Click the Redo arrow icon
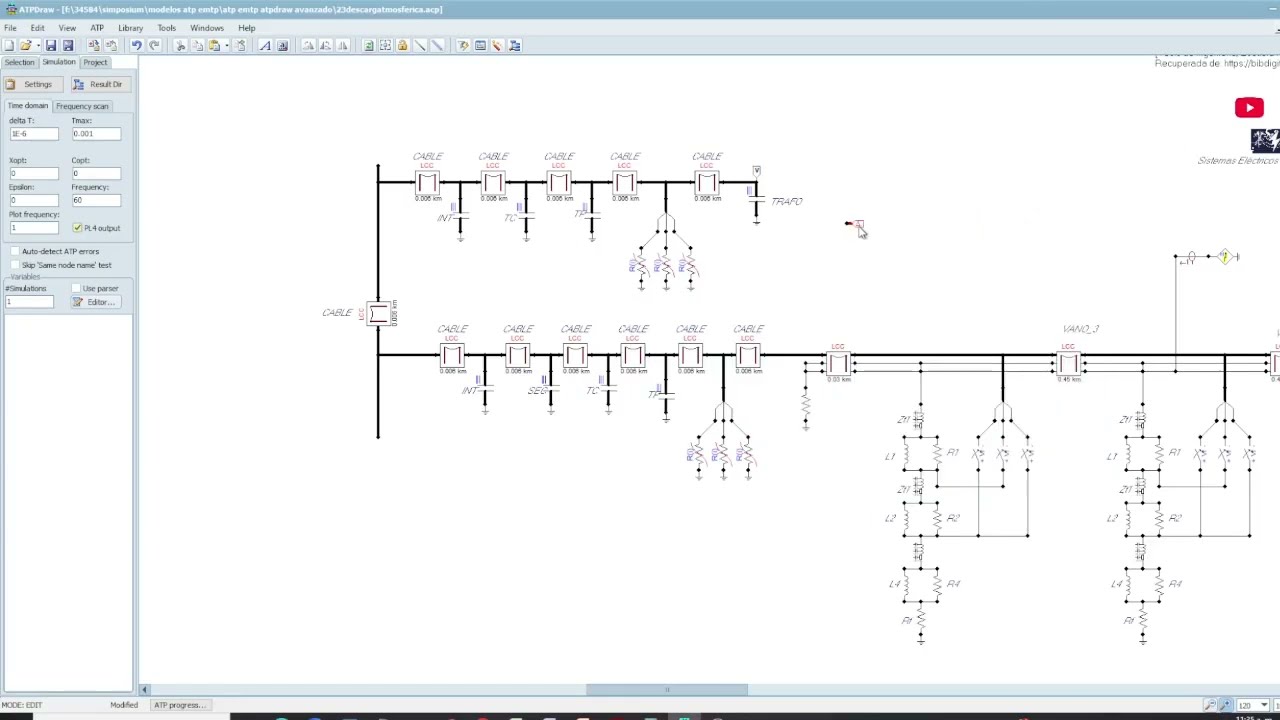Viewport: 1280px width, 720px height. point(154,45)
